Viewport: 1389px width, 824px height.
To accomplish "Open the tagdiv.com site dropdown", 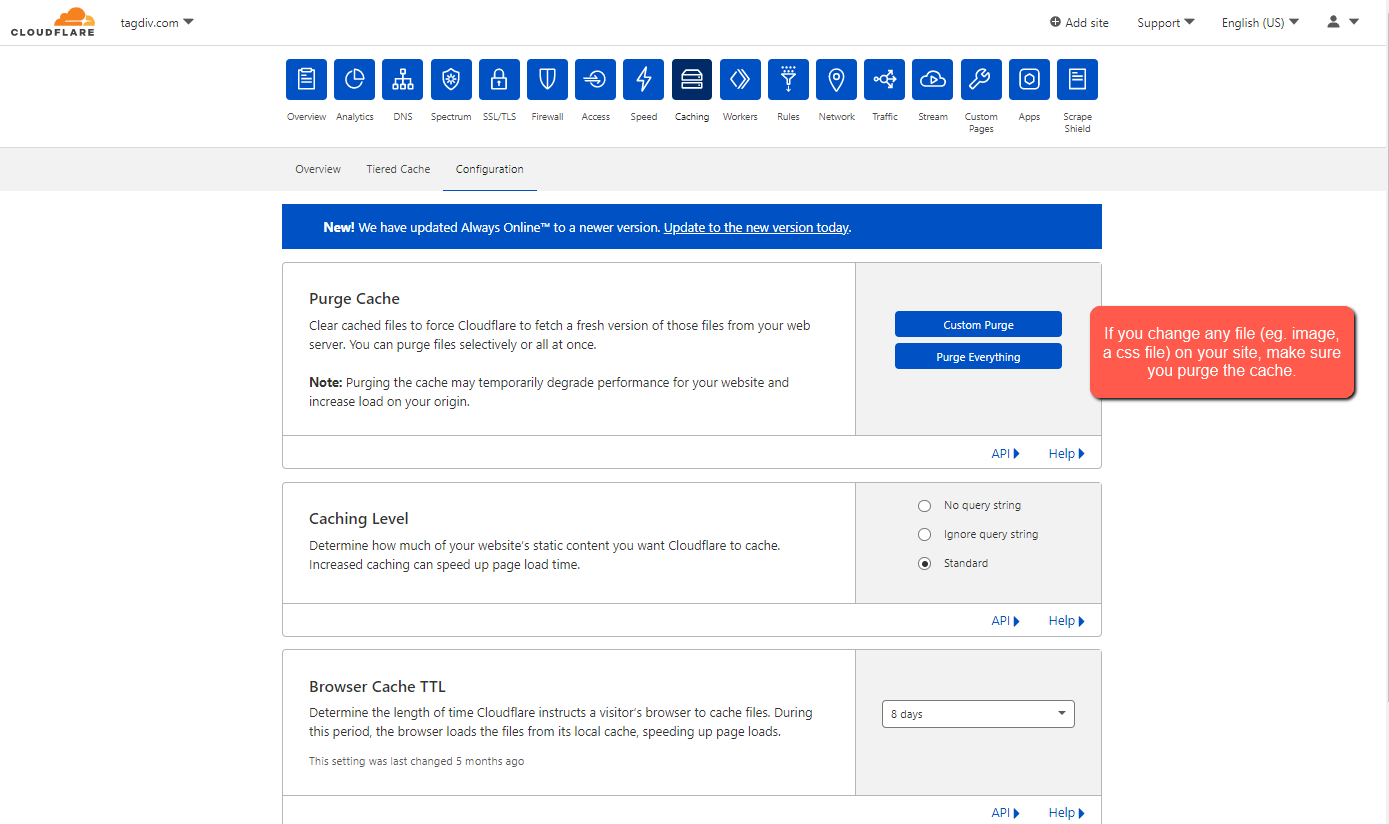I will pos(157,22).
